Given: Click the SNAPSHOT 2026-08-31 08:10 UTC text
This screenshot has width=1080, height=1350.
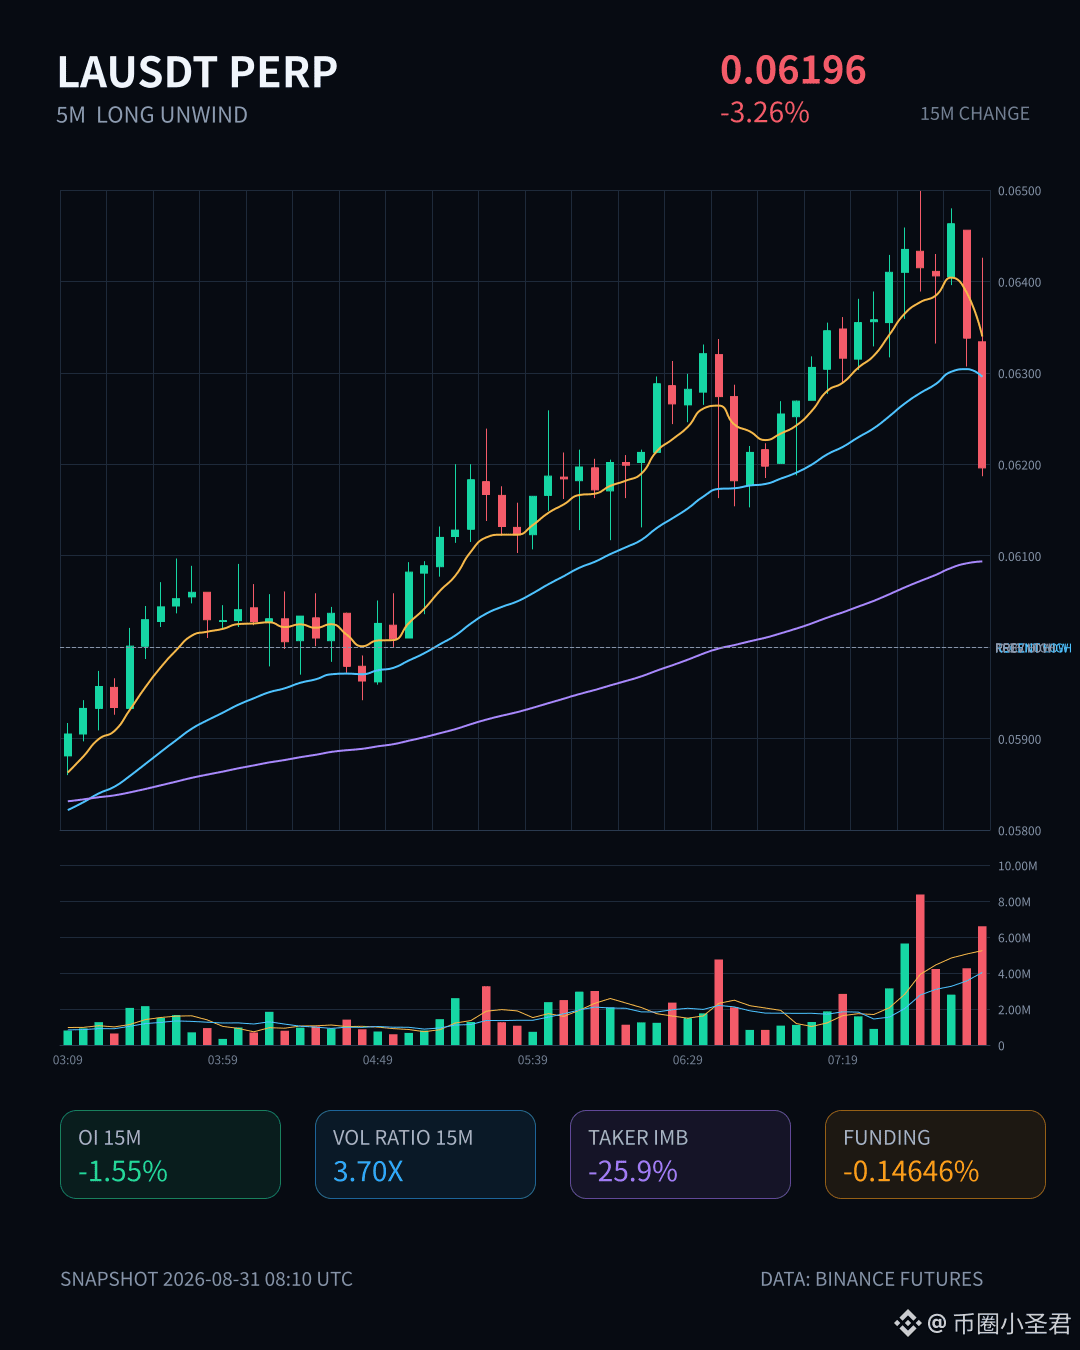Looking at the screenshot, I should point(206,1279).
